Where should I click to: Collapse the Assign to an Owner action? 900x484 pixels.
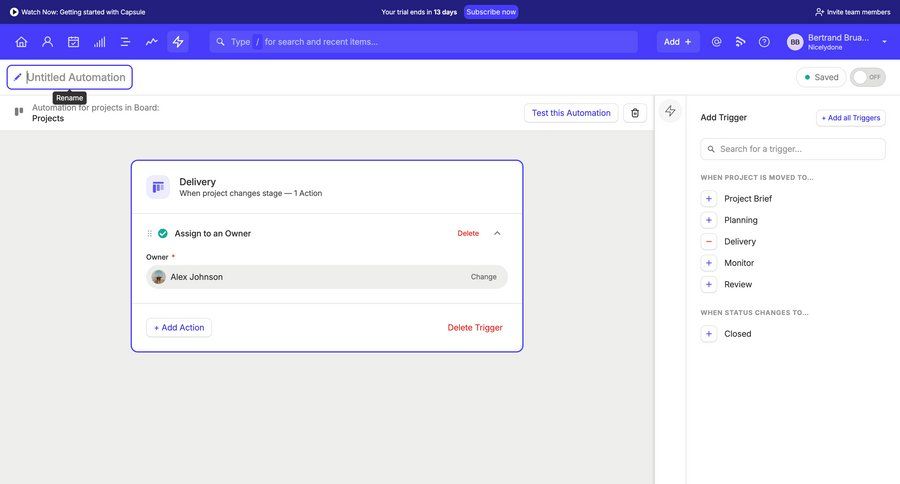tap(497, 233)
